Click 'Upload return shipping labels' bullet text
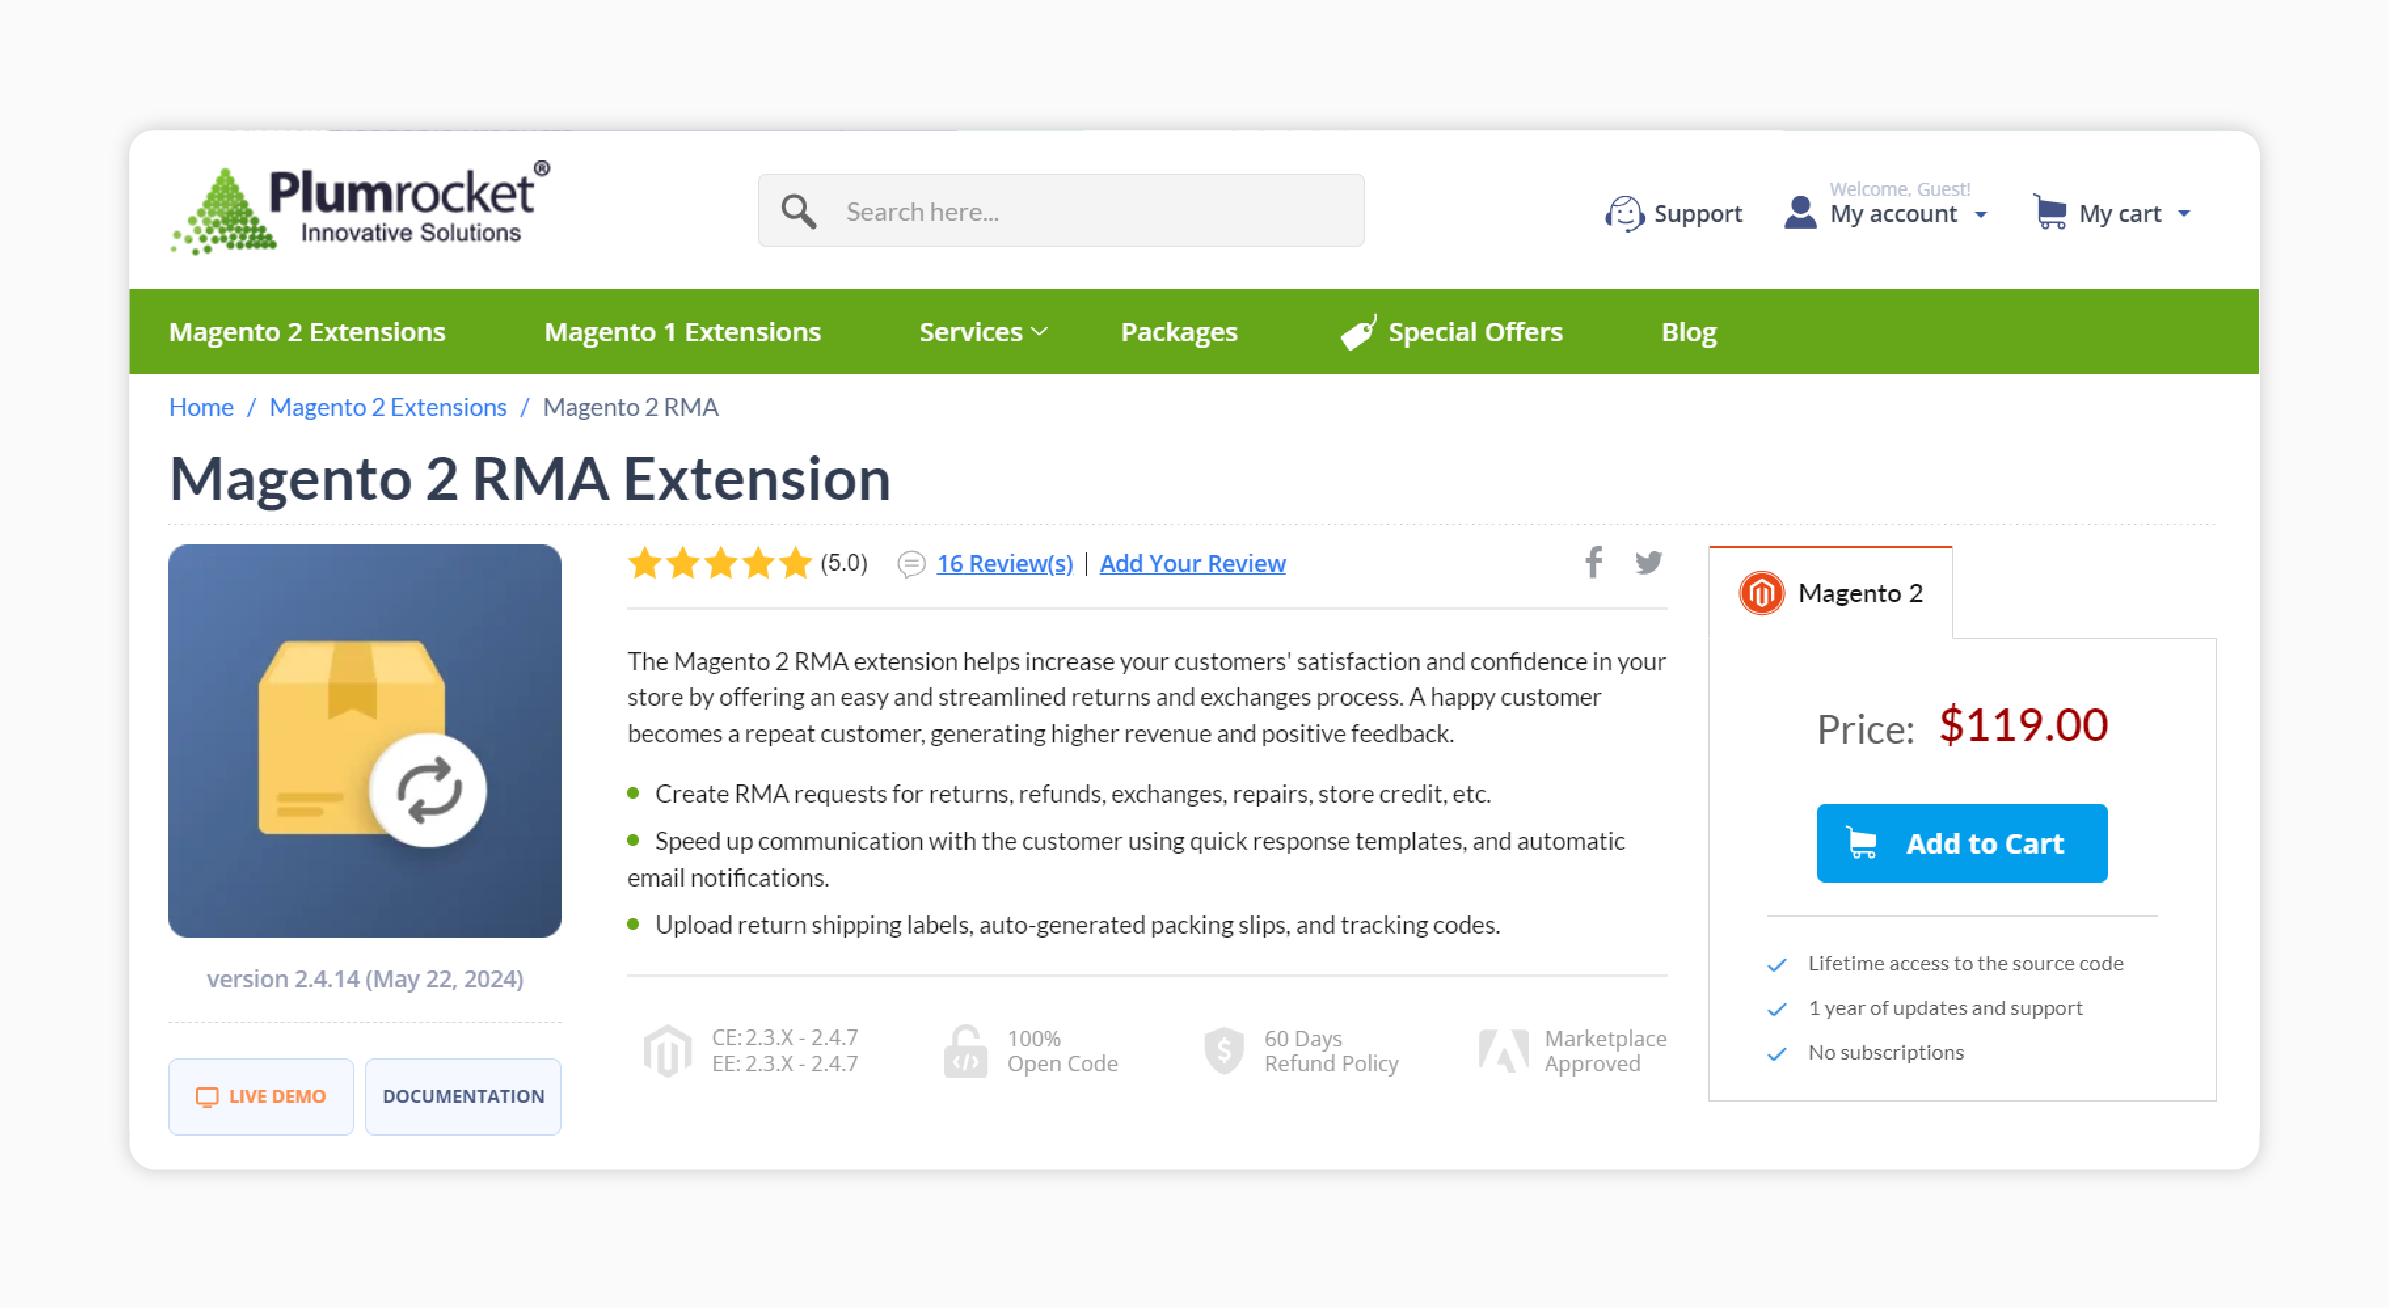This screenshot has height=1308, width=2389. coord(1077,926)
